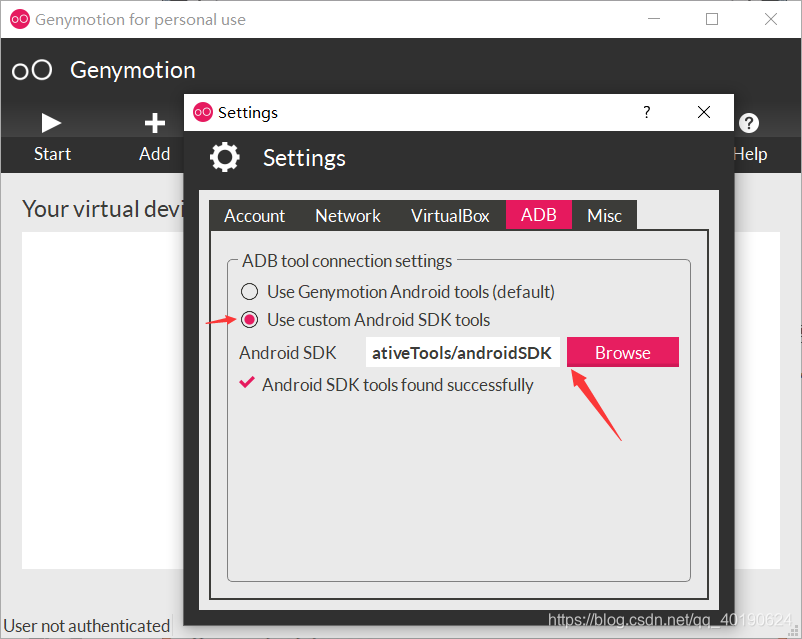Click the Settings gear icon in dialog header
Screen dimensions: 802x639
(x=225, y=158)
